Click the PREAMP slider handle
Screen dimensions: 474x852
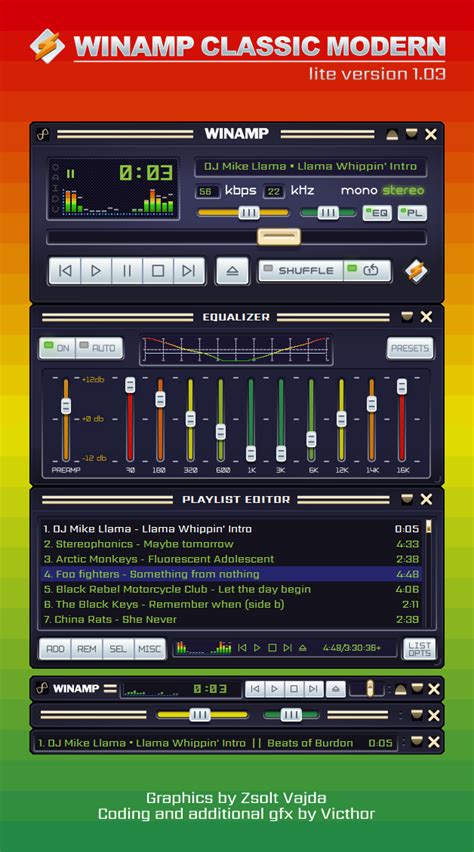click(x=66, y=405)
